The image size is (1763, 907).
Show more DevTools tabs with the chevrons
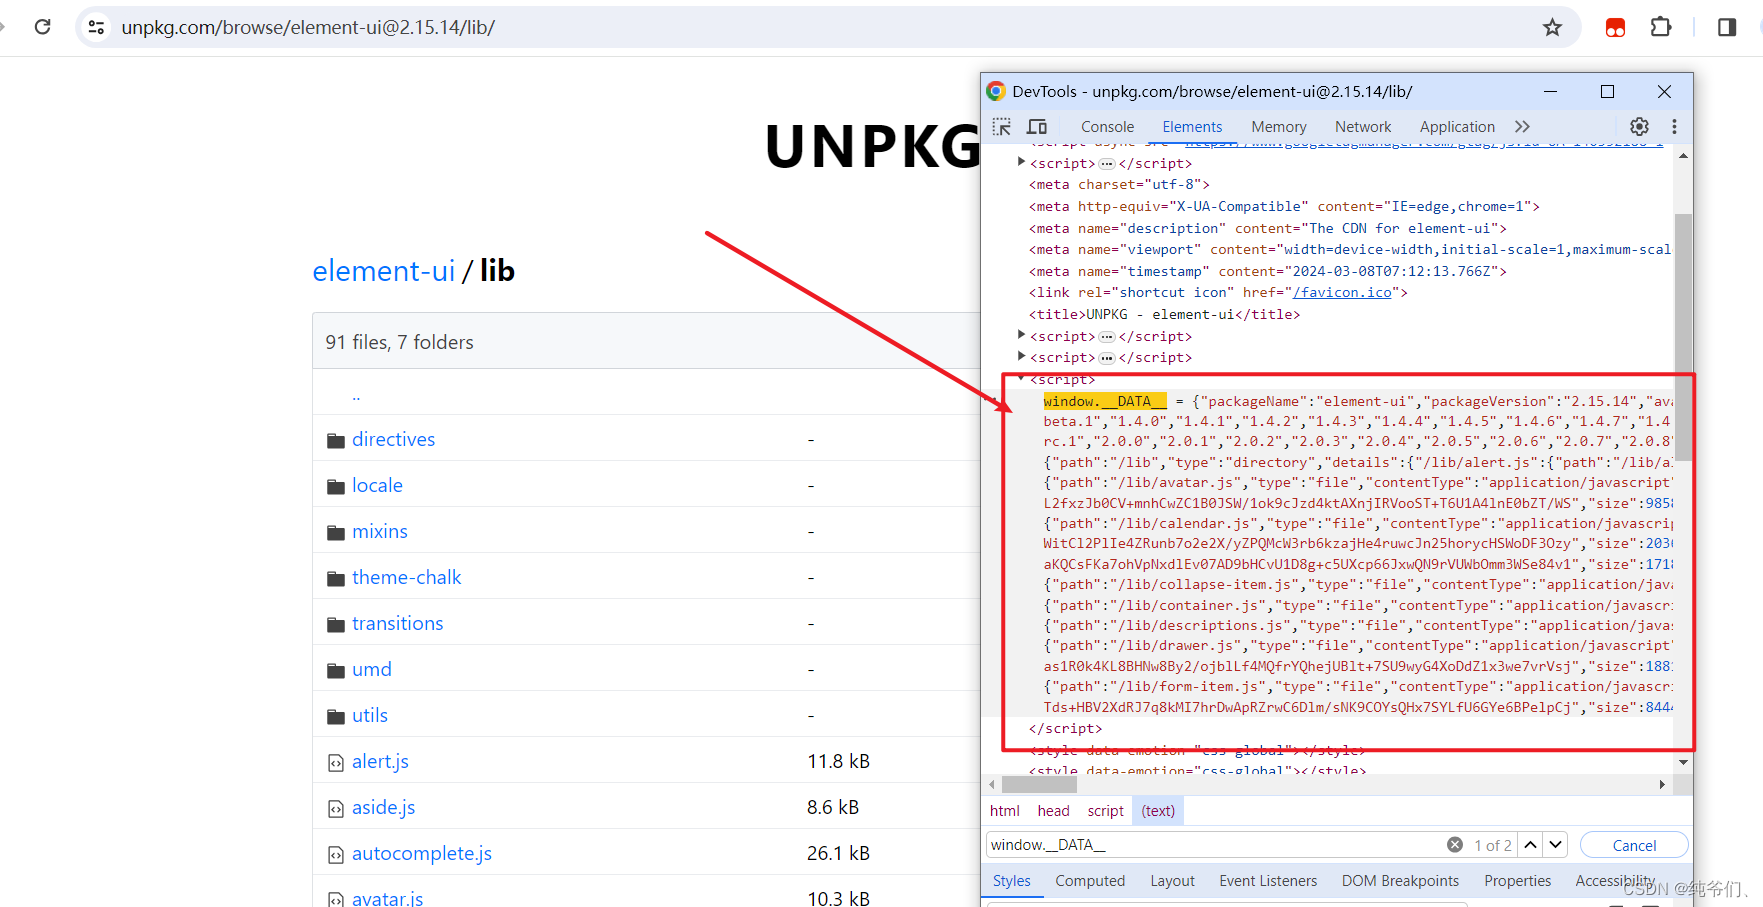(x=1522, y=127)
